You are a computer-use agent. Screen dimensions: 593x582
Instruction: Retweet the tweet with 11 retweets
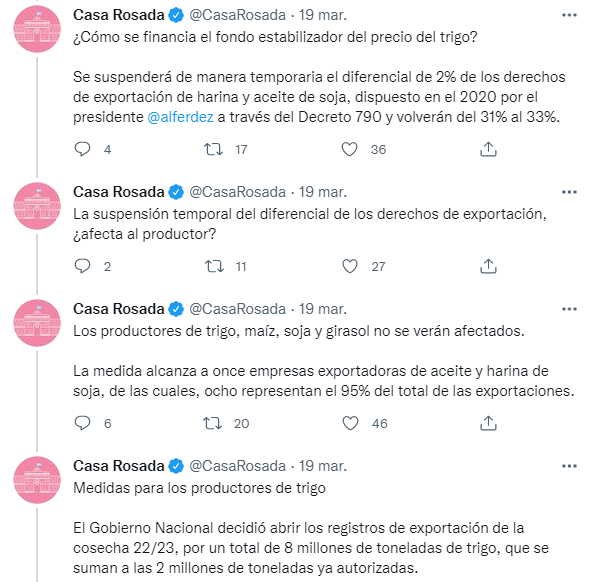coord(214,266)
